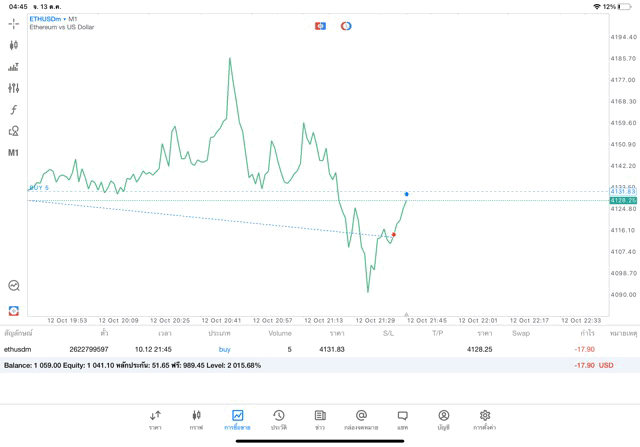The height and width of the screenshot is (447, 640).
Task: Open the function (f) indicators icon
Action: [x=14, y=110]
